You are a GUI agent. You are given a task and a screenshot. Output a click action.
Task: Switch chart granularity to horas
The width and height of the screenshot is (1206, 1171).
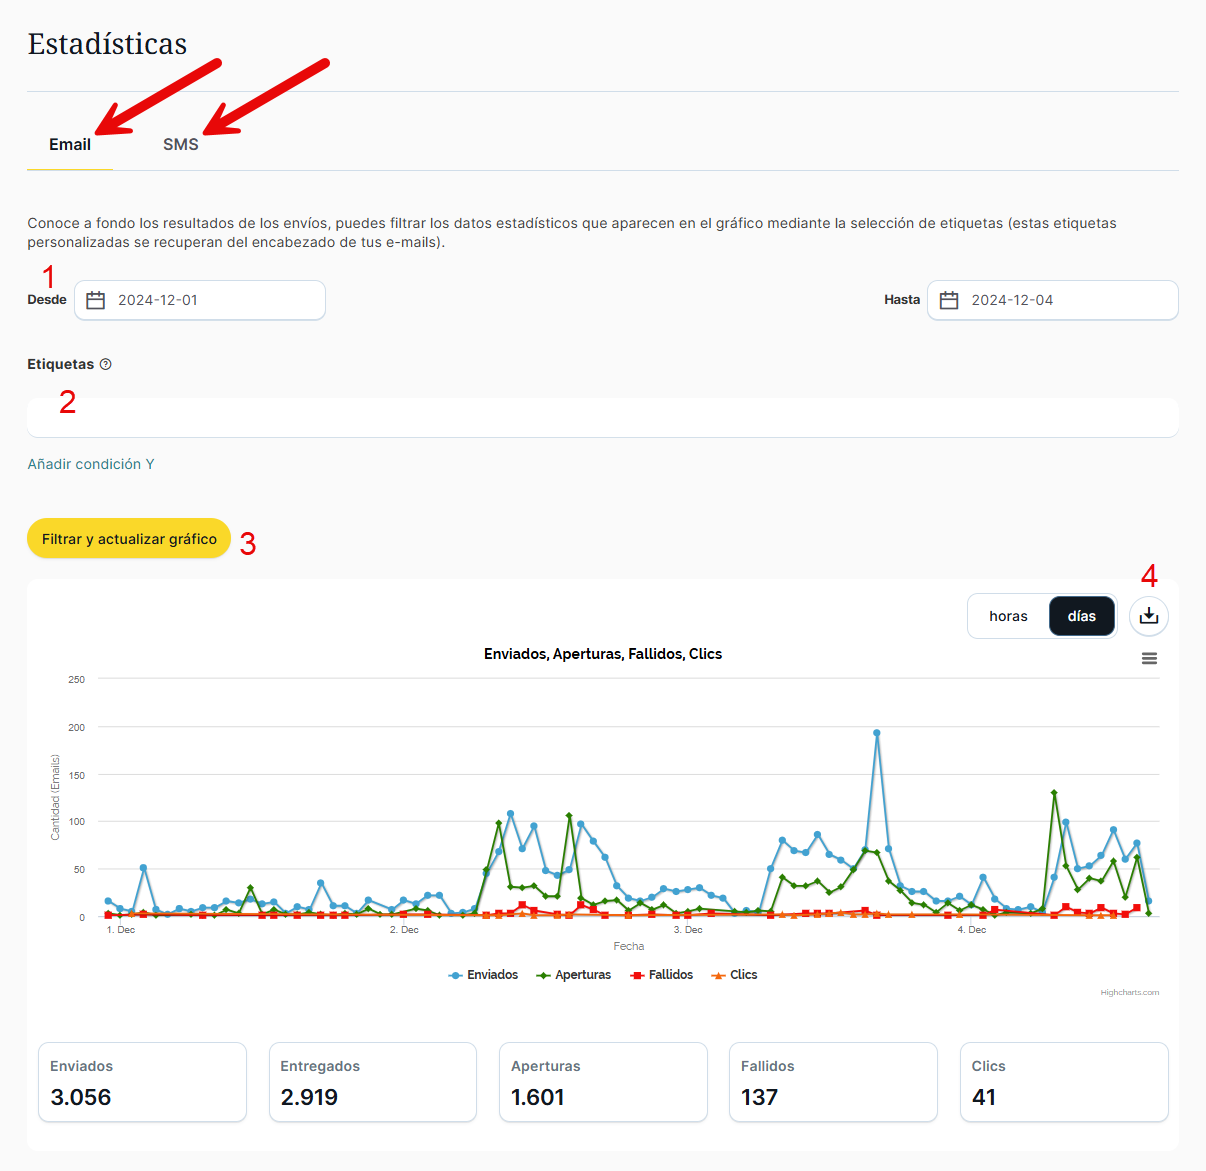1008,616
